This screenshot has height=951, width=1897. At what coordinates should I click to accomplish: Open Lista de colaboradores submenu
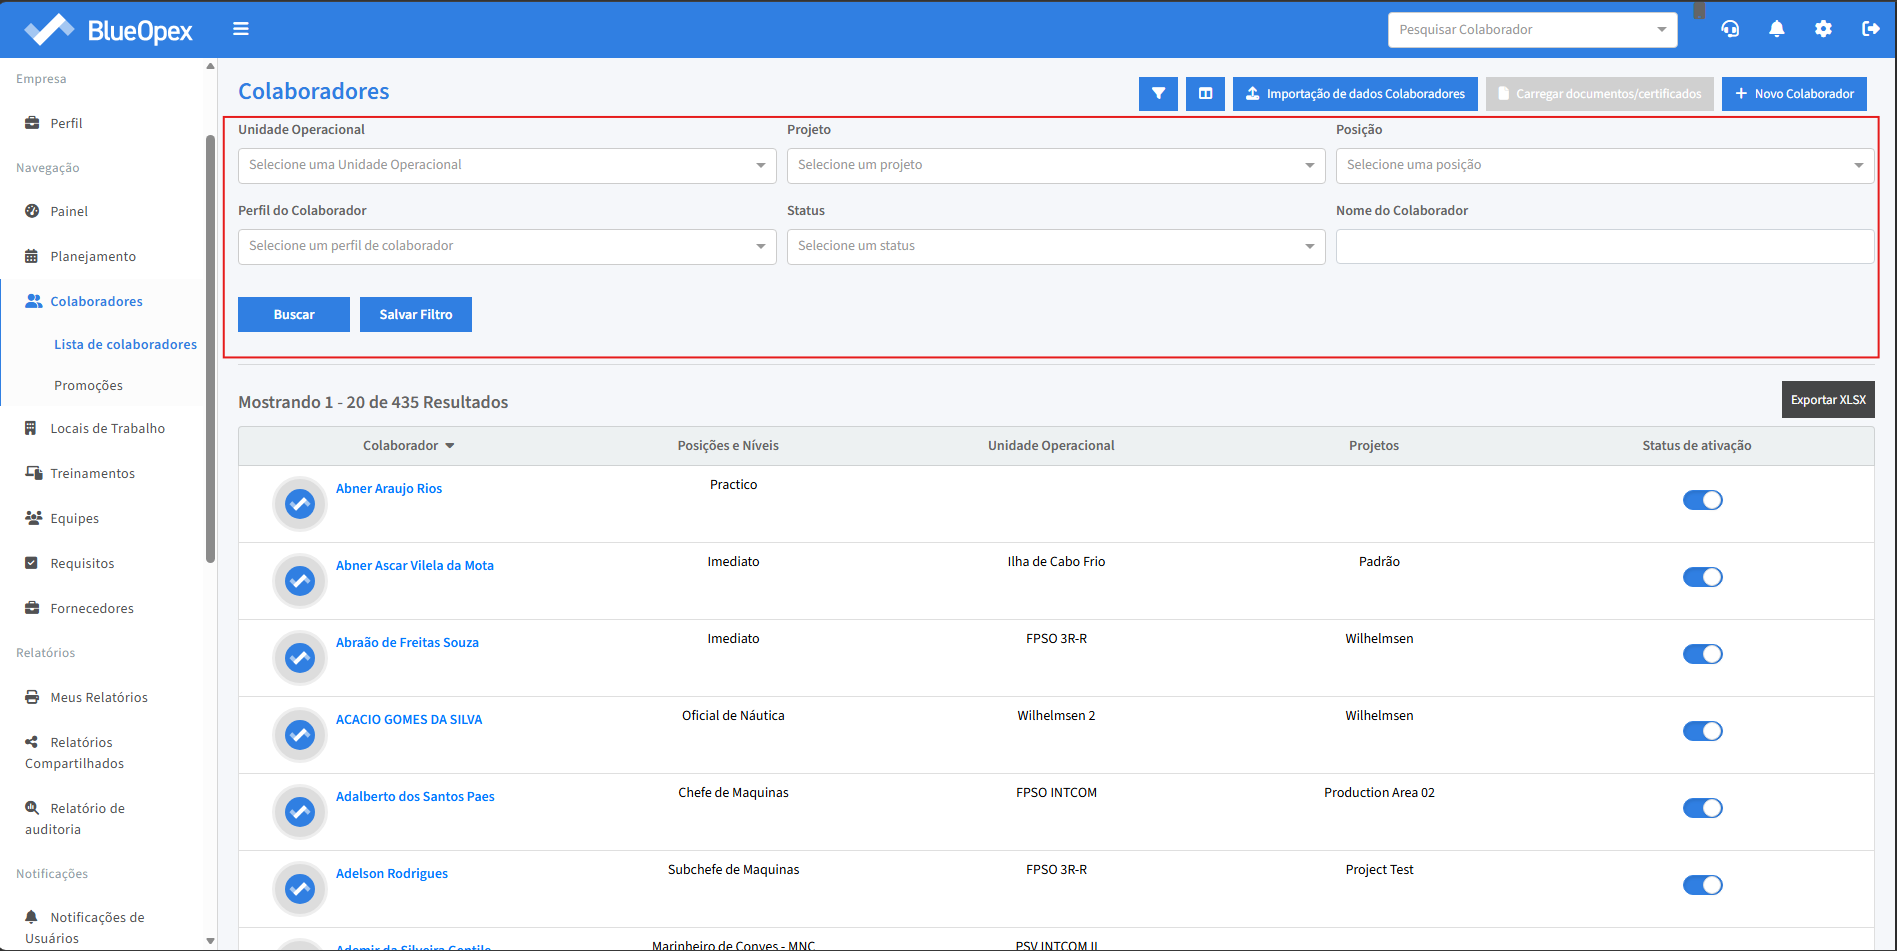[x=125, y=344]
